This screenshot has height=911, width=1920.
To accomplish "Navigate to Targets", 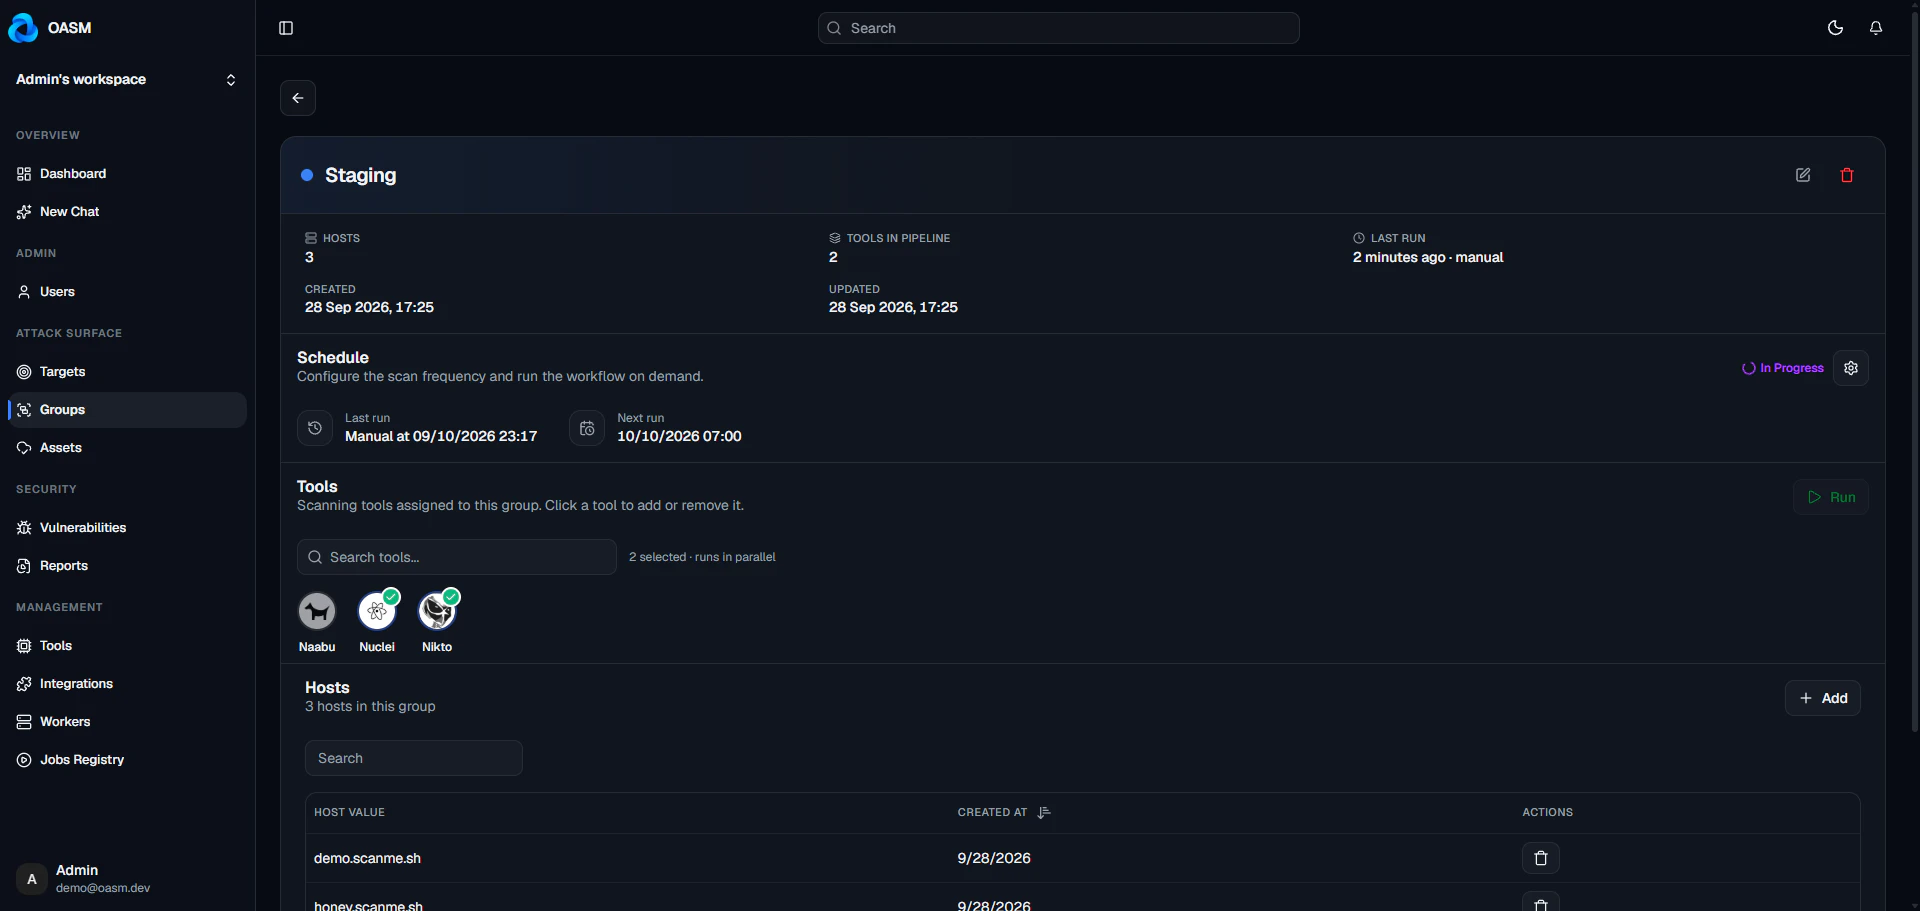I will tap(127, 372).
